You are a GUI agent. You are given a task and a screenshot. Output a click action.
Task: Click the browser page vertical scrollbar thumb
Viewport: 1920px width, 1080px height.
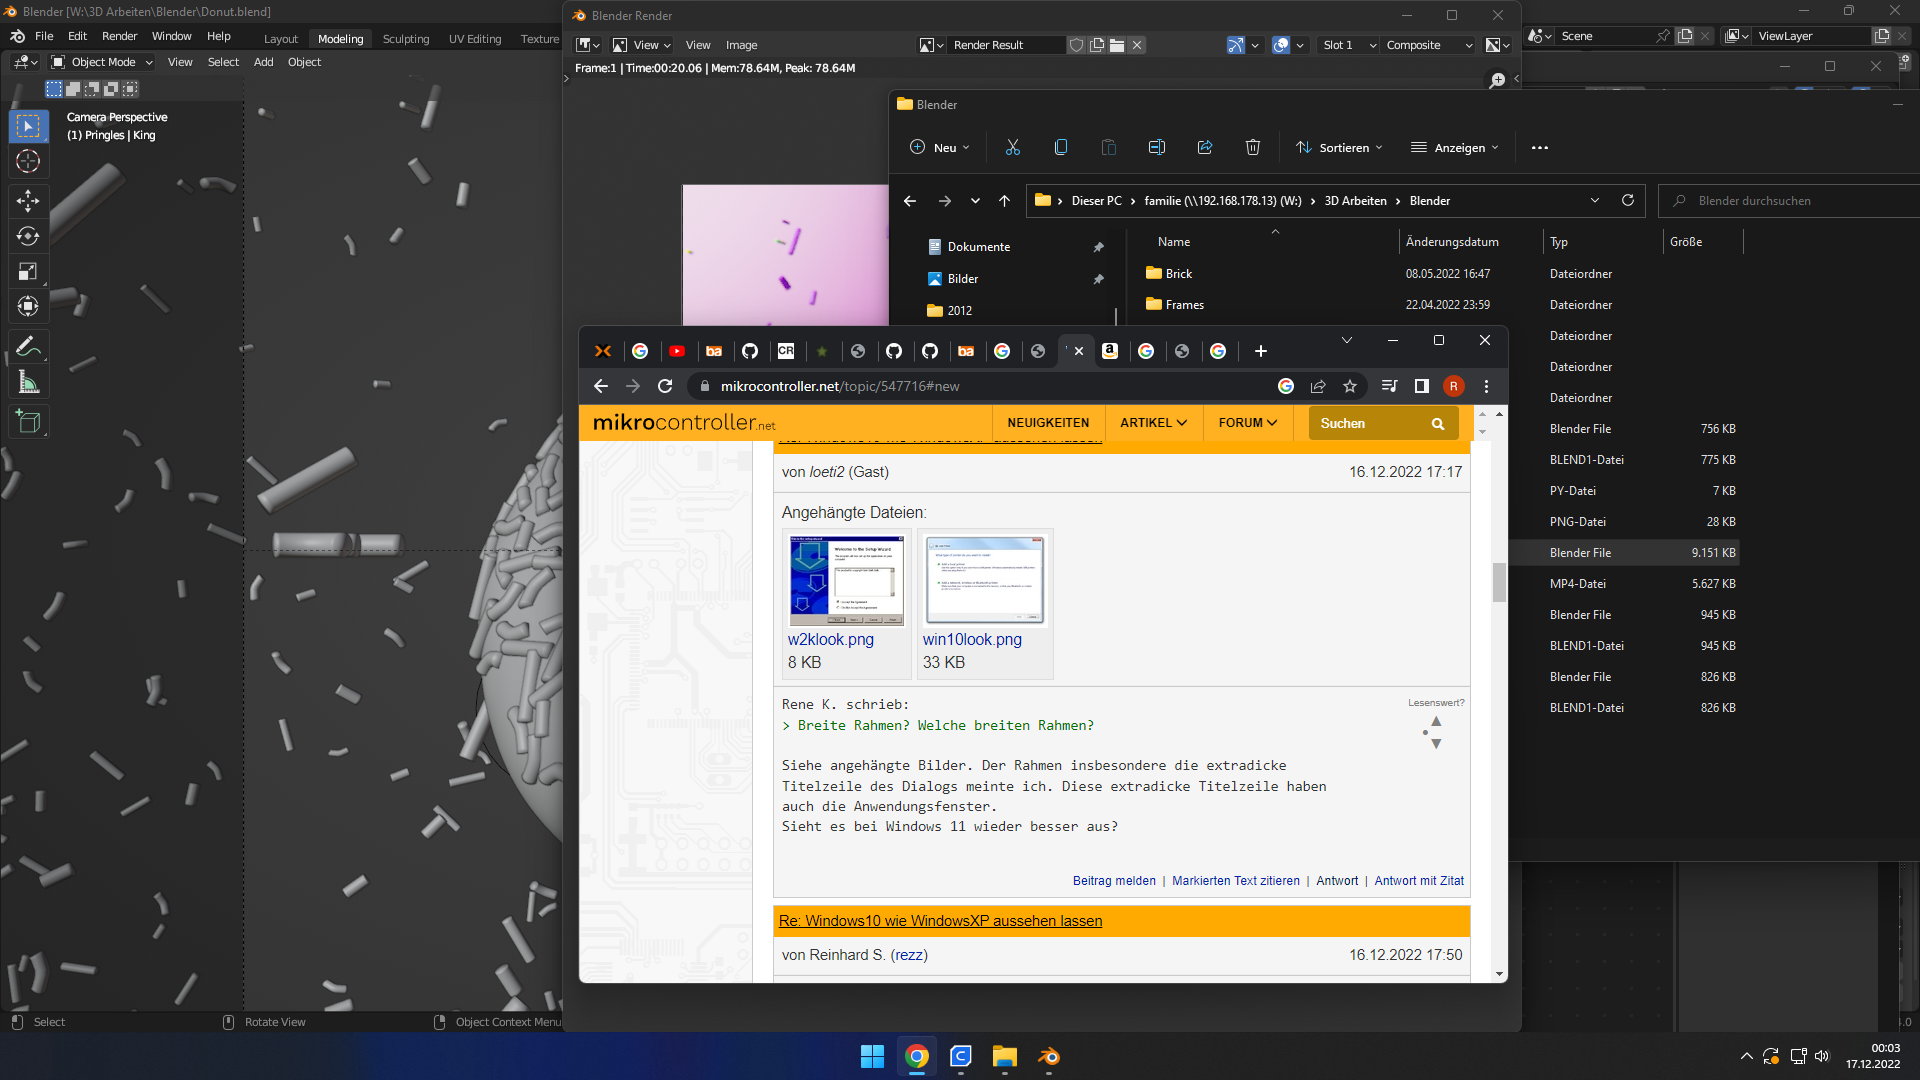1499,582
